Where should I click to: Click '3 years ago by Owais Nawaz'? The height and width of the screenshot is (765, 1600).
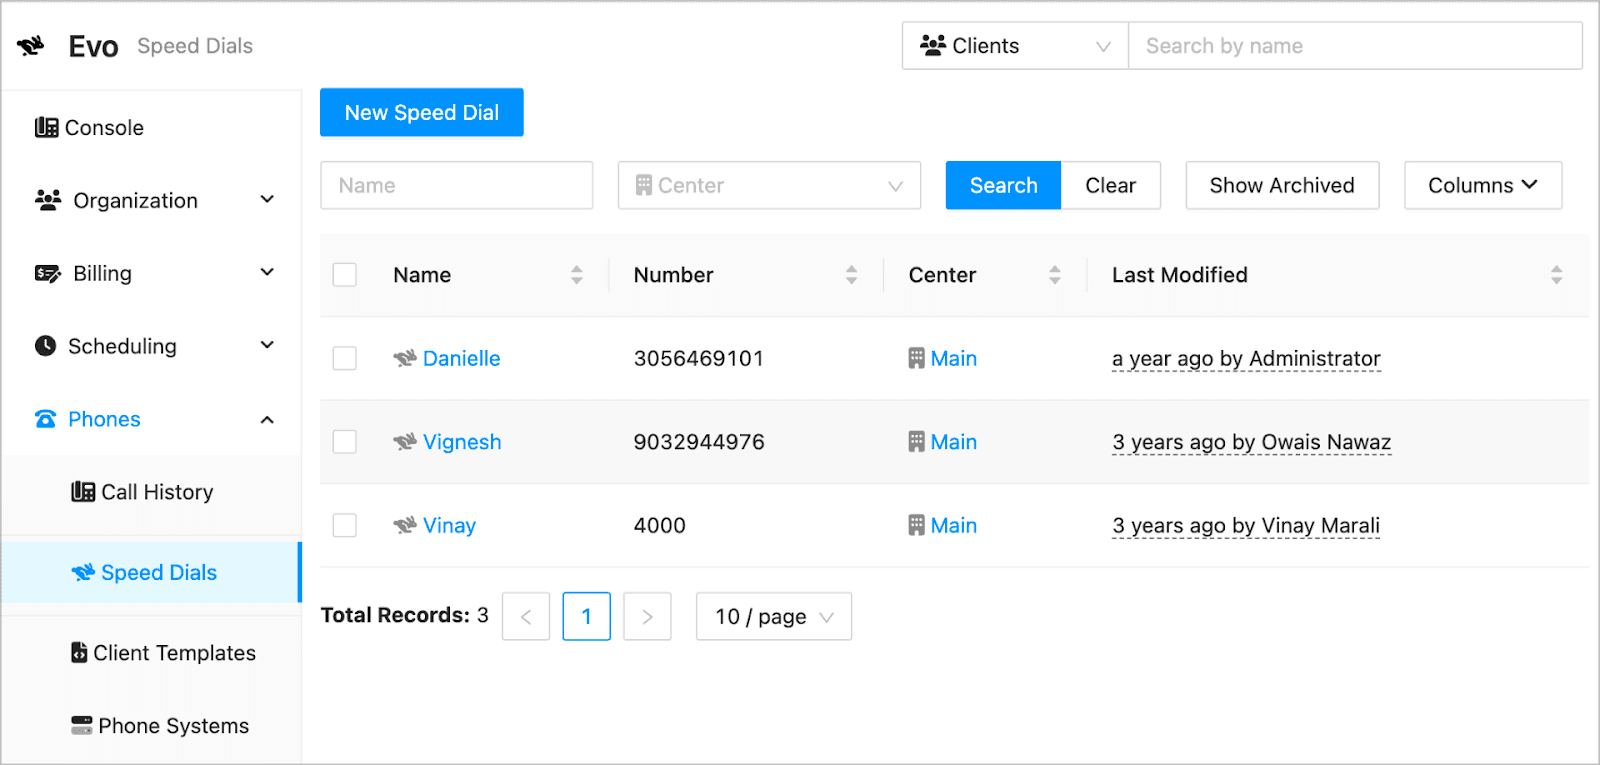[1252, 441]
